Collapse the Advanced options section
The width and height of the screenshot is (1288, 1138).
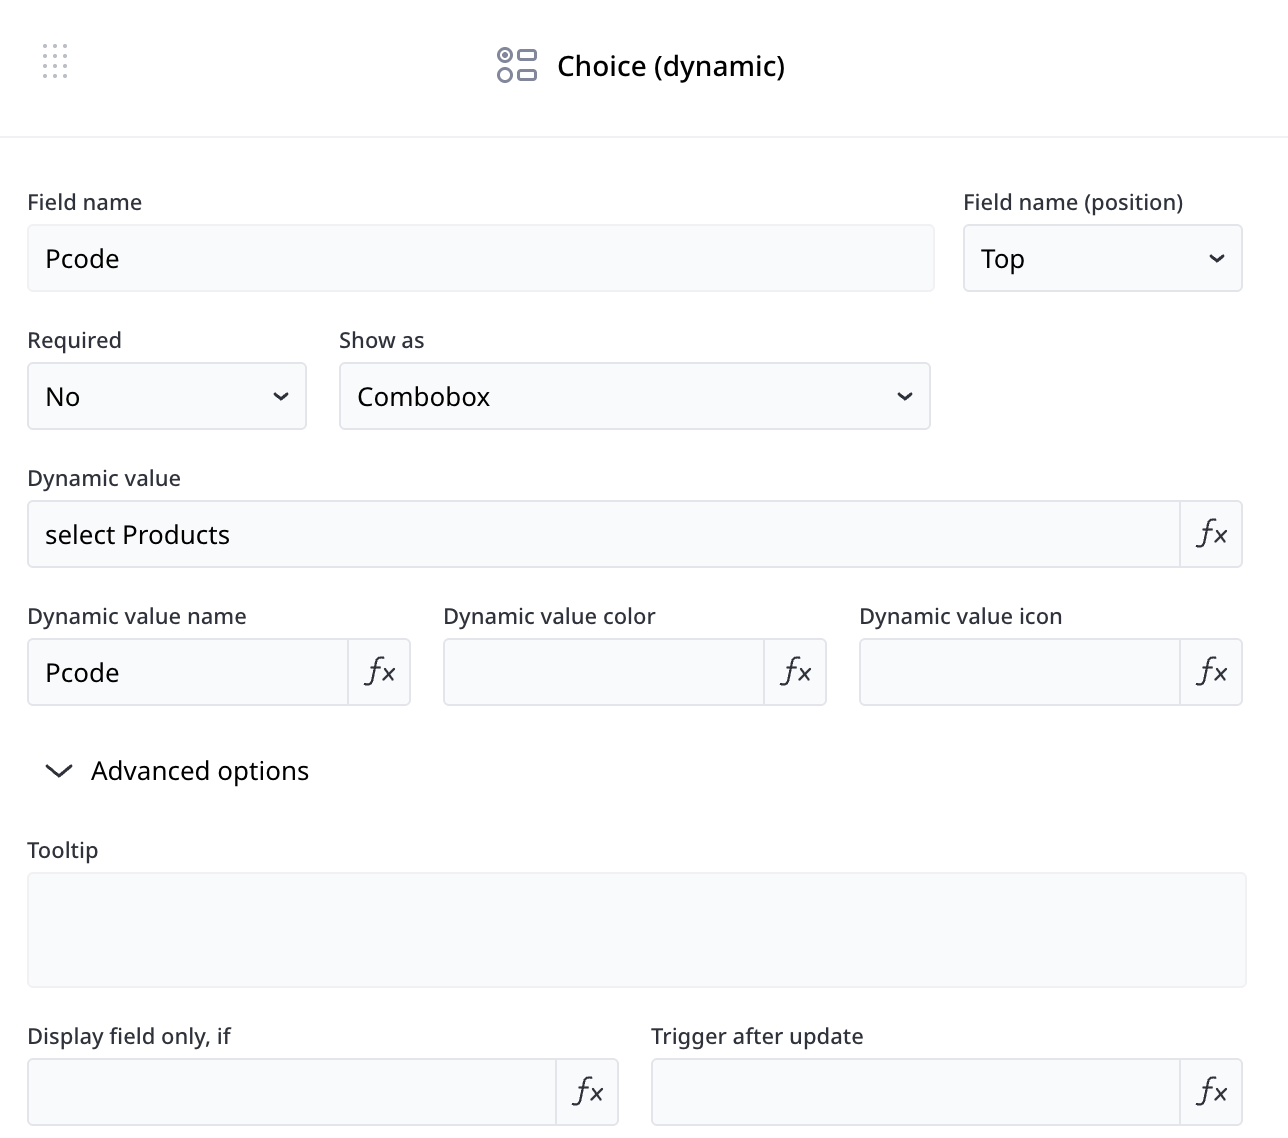point(60,771)
